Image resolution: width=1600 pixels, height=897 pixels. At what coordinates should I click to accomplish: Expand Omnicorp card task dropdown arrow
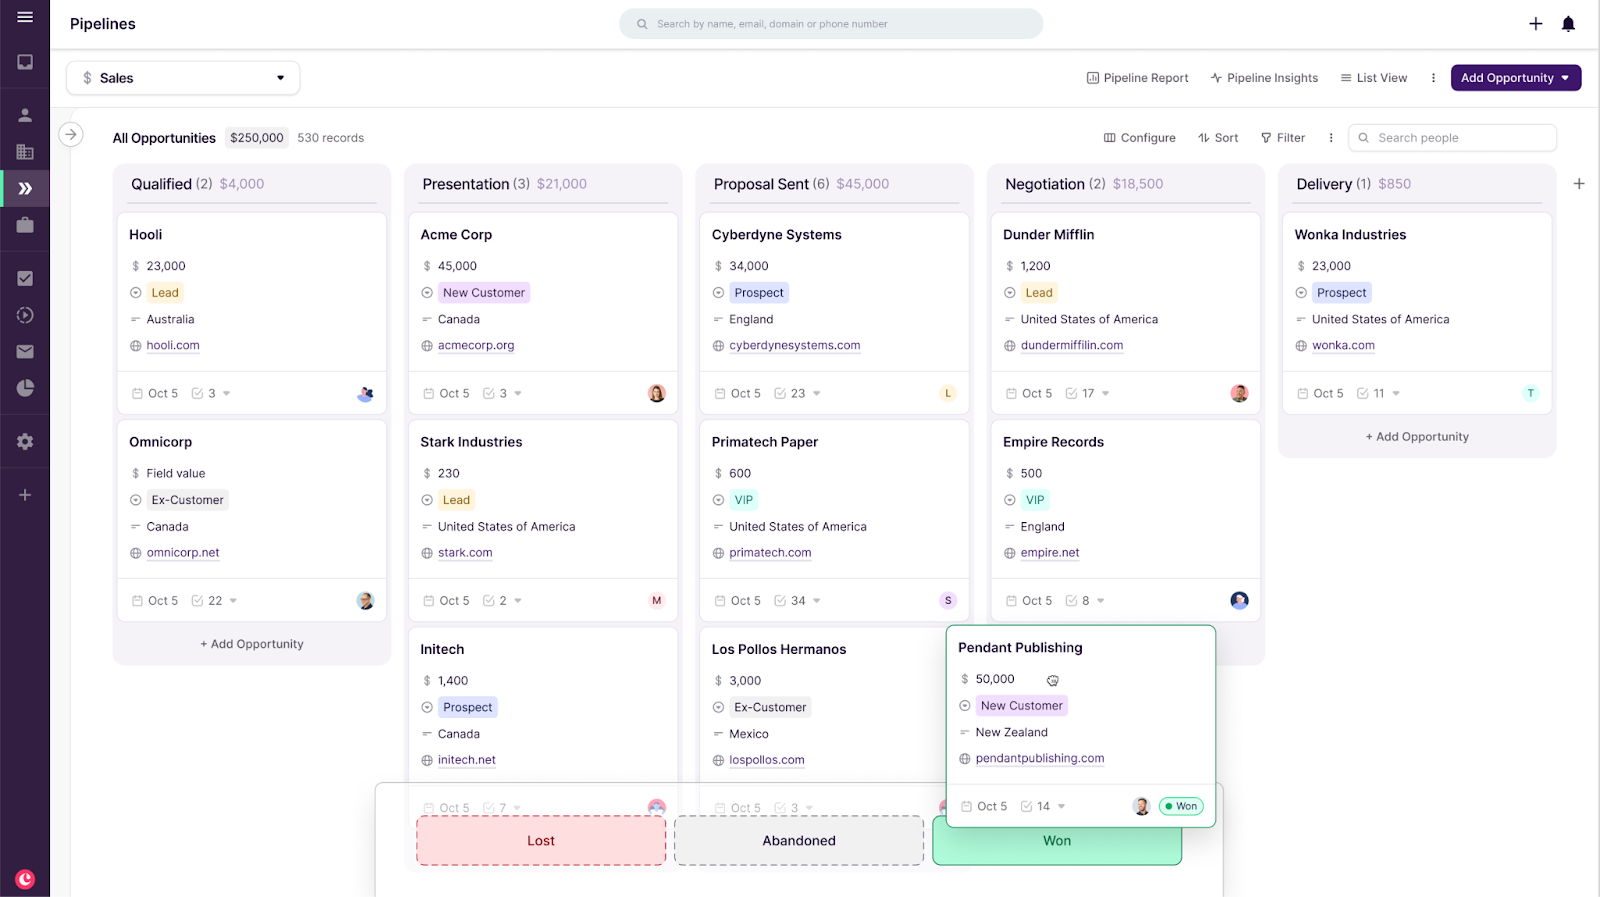tap(233, 601)
